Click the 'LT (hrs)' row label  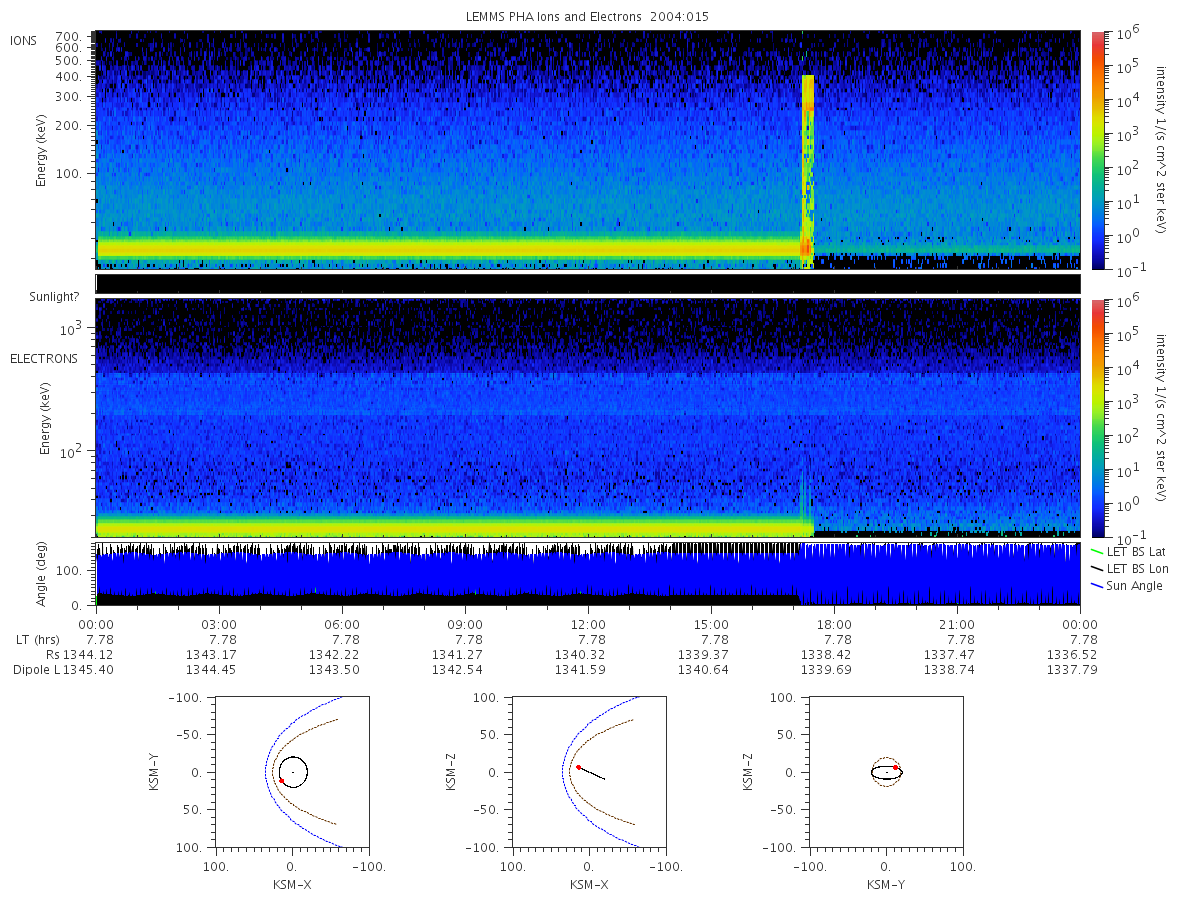click(x=36, y=639)
